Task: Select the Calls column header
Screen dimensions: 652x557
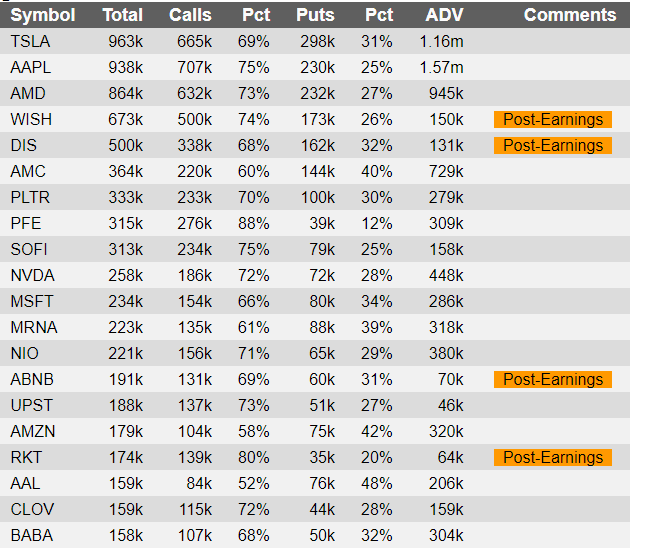Action: 190,15
